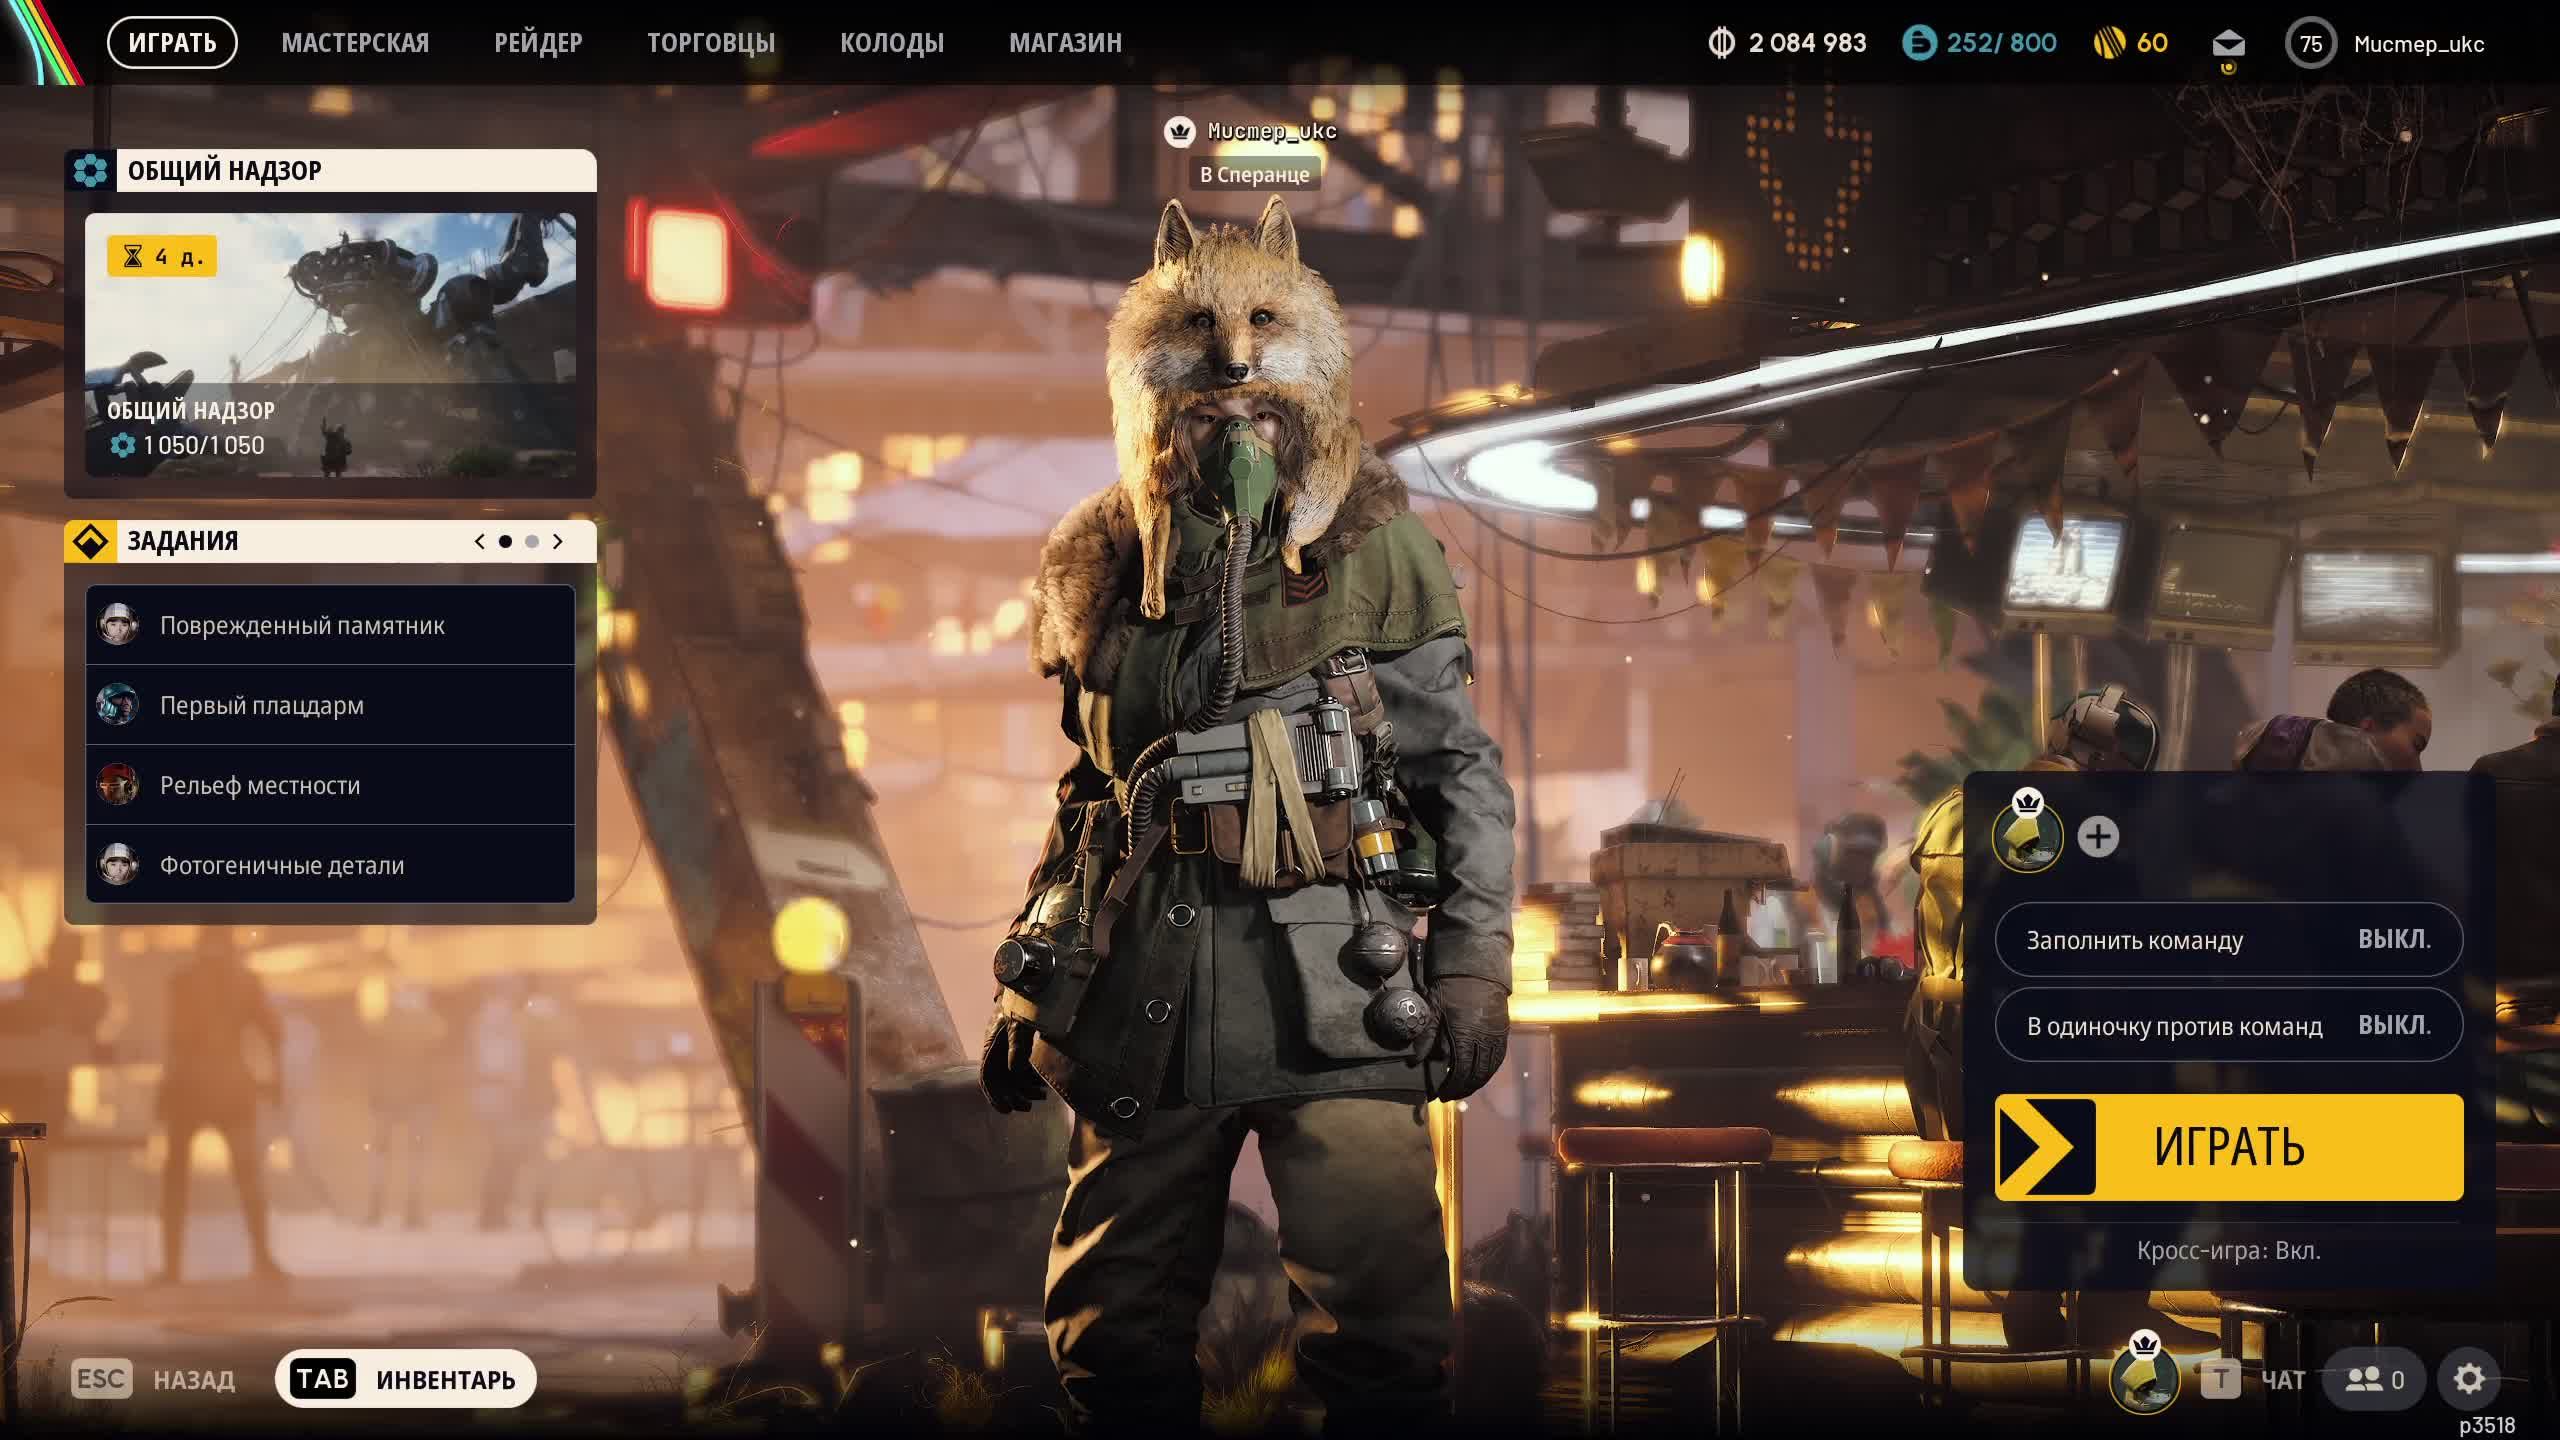The image size is (2560, 1440).
Task: Go to next Задания page arrow
Action: click(558, 541)
